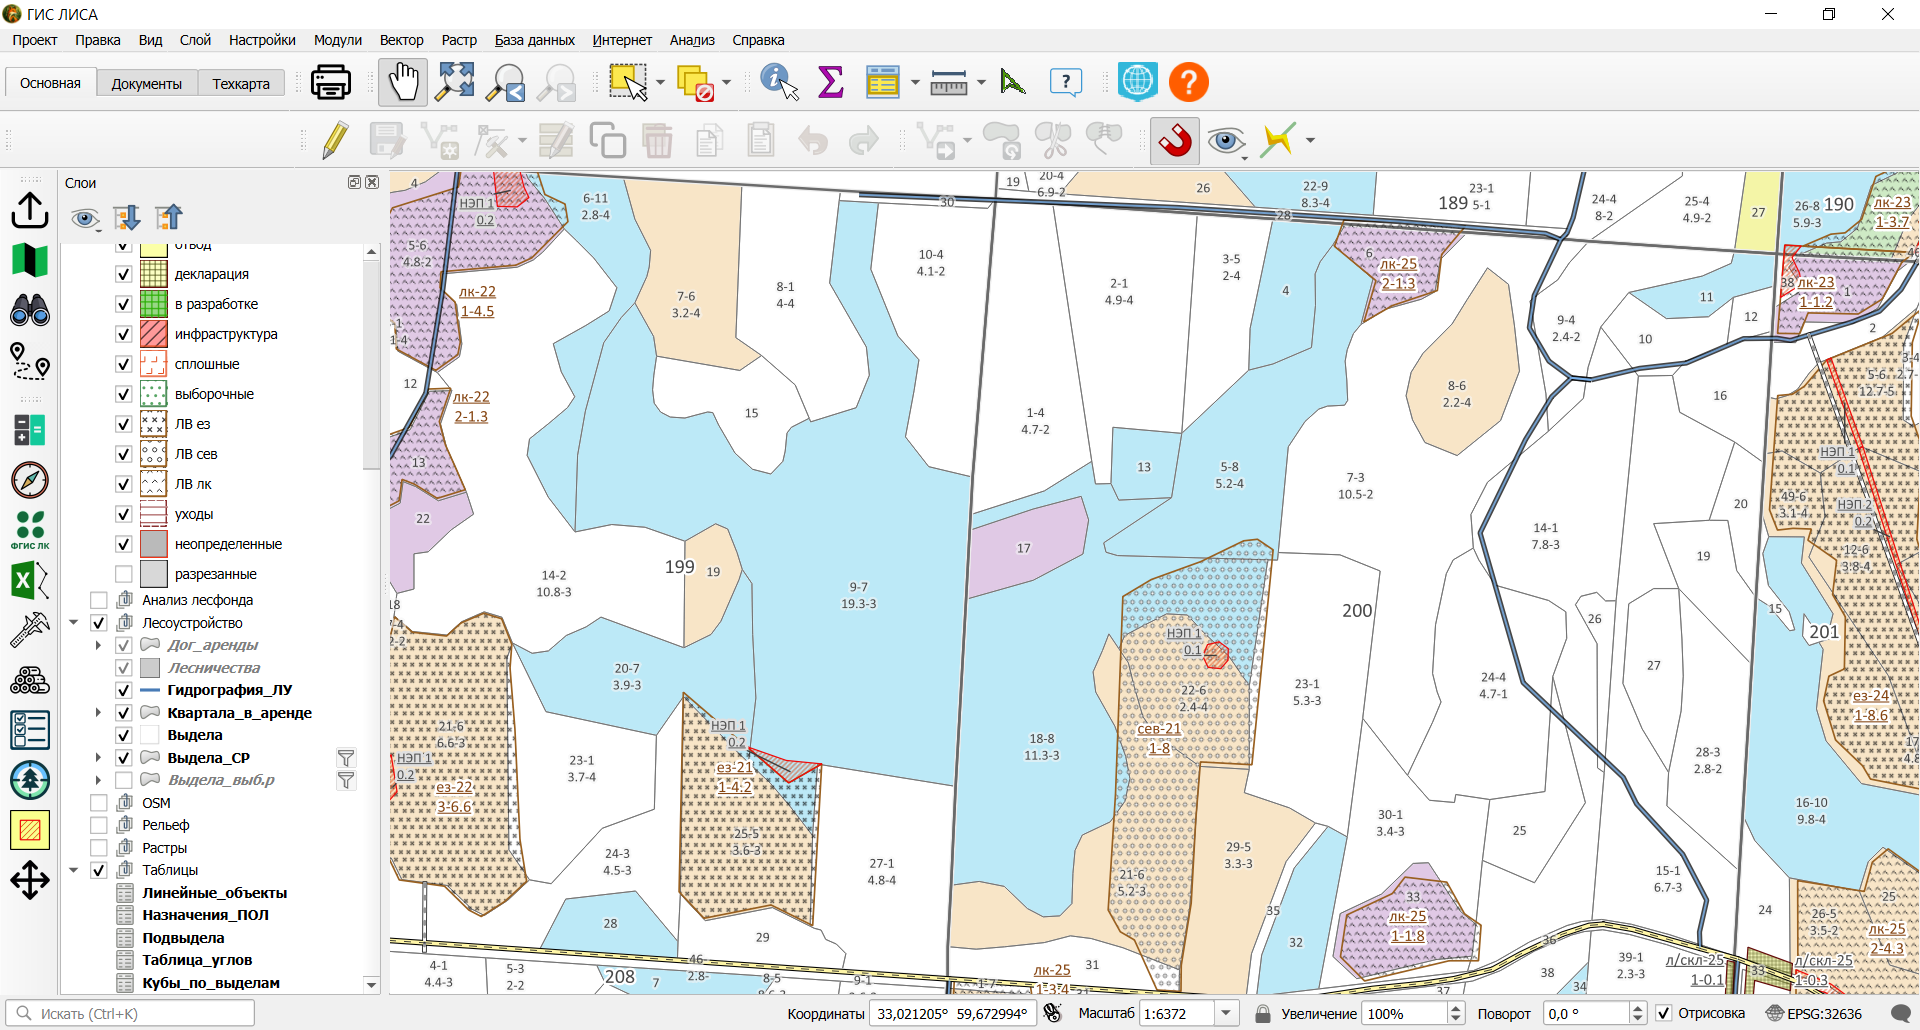Expand the Выдела_выб.р layer
The height and width of the screenshot is (1030, 1920).
(x=98, y=780)
